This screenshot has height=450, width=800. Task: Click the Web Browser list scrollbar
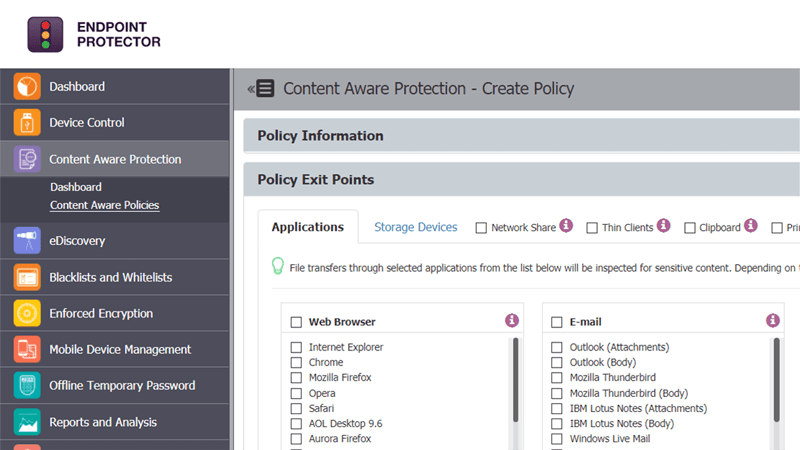pyautogui.click(x=516, y=380)
